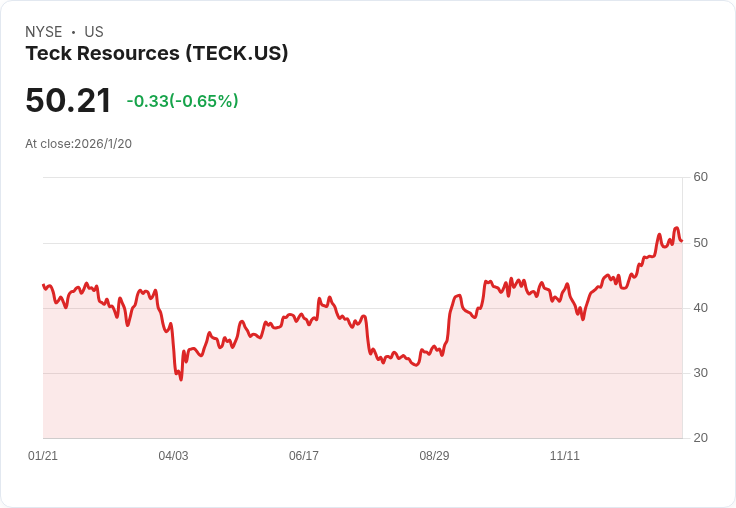Click the left starting point of the price line

(x=43, y=285)
